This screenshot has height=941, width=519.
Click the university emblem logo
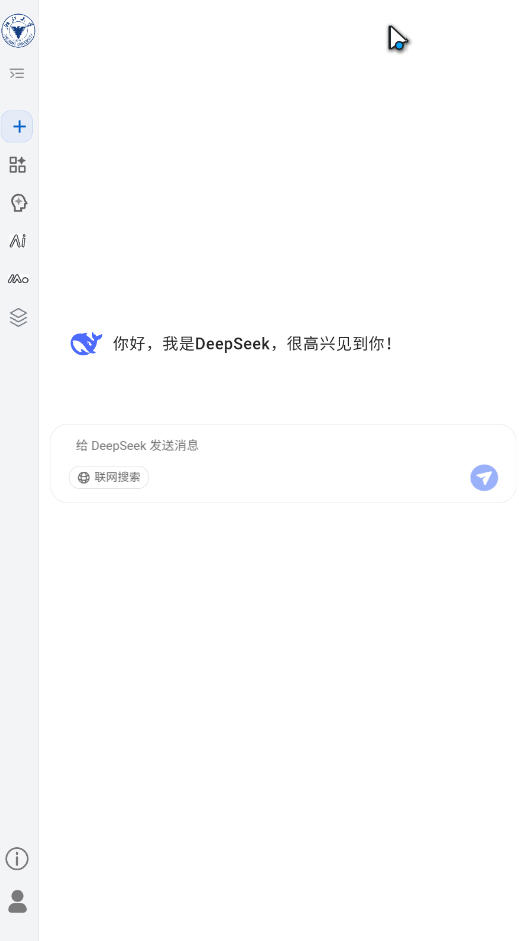[19, 31]
